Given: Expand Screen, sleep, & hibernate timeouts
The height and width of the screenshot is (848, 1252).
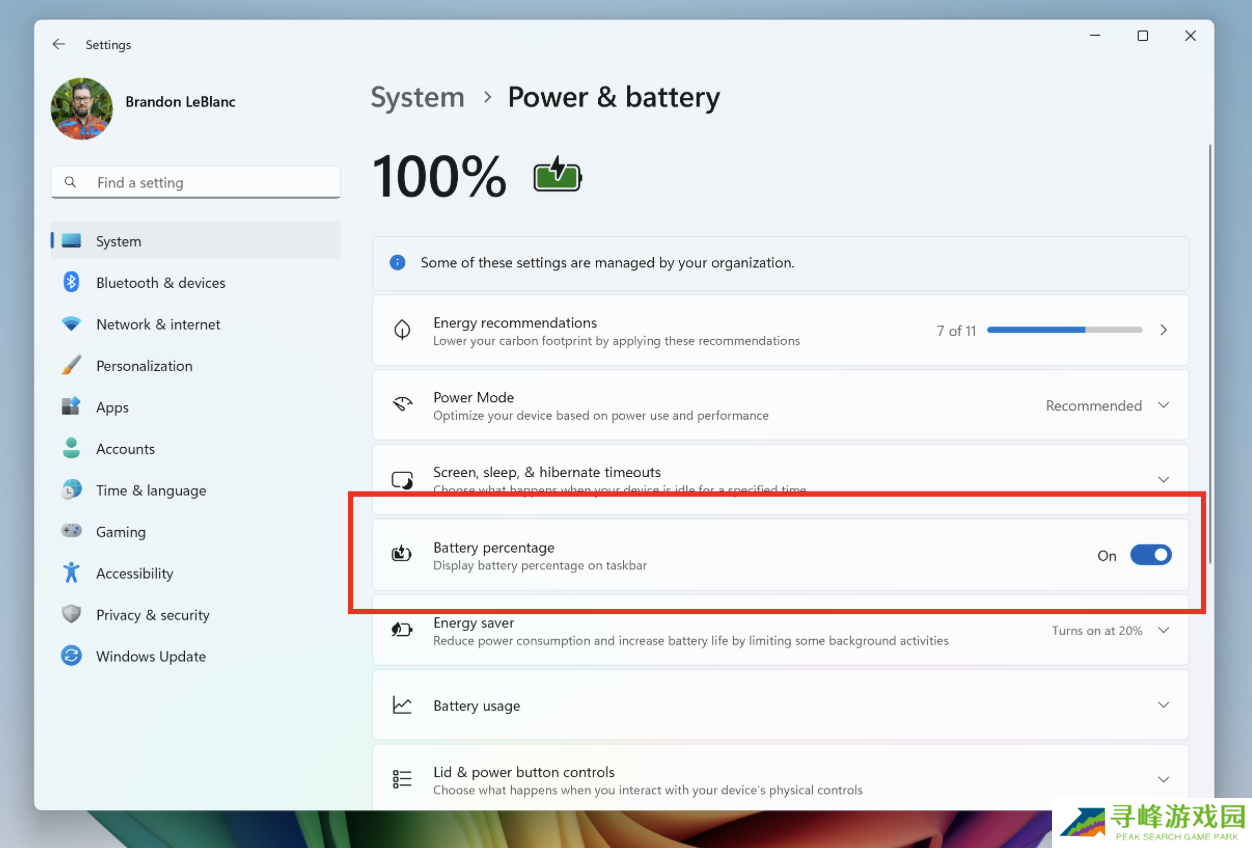Looking at the screenshot, I should coord(1163,480).
